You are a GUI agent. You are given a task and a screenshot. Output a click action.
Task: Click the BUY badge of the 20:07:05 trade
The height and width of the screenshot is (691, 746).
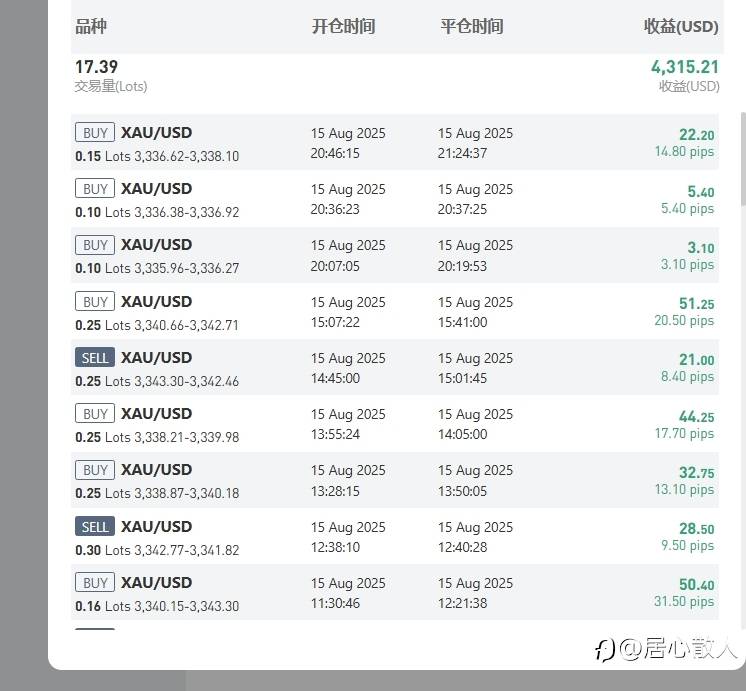(95, 245)
